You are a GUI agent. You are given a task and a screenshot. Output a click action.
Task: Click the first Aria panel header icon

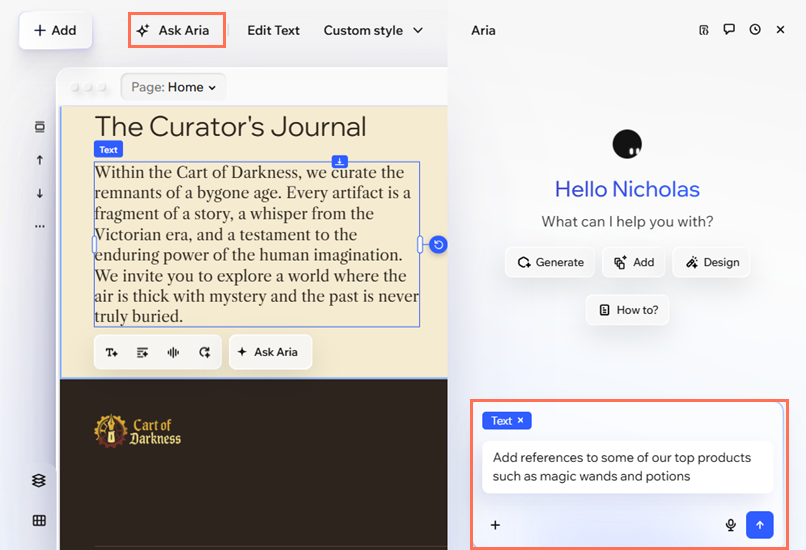704,30
